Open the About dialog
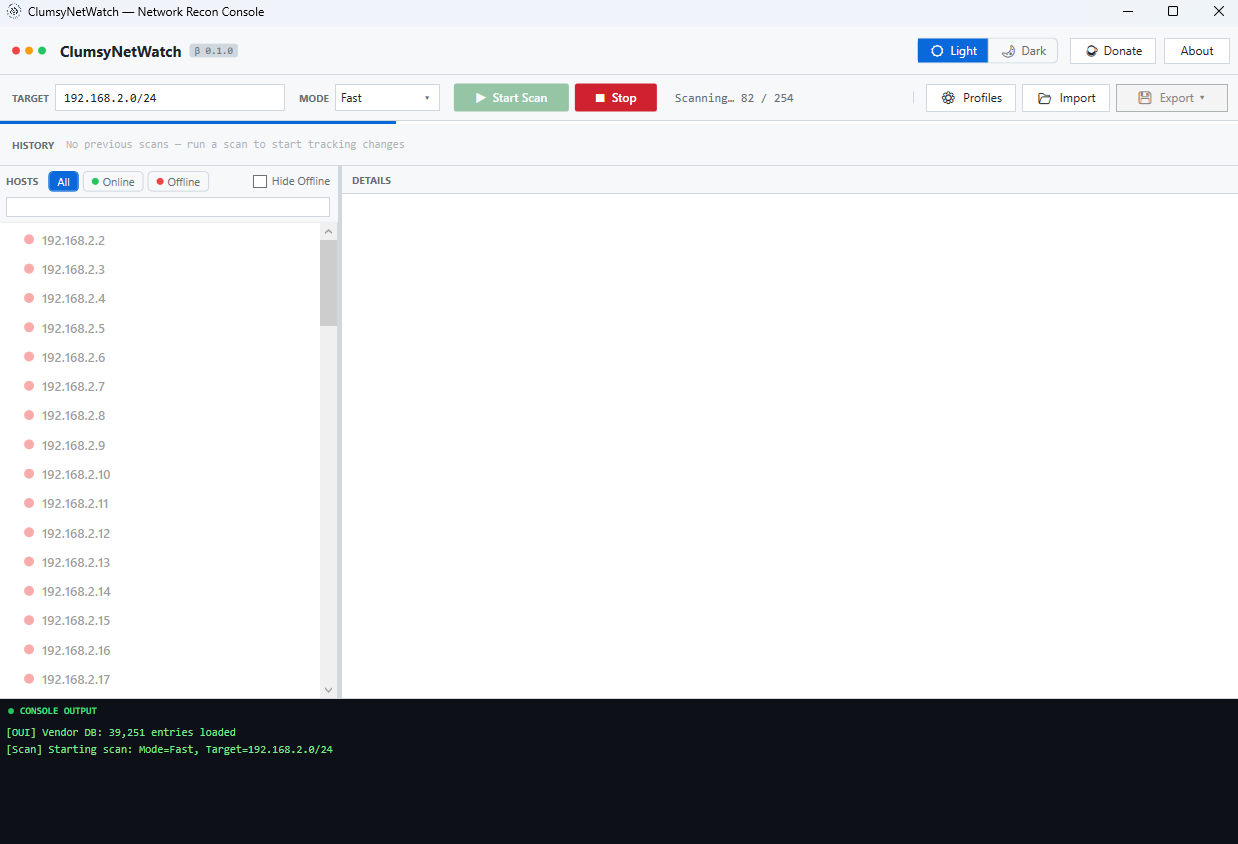The height and width of the screenshot is (844, 1238). (1196, 51)
